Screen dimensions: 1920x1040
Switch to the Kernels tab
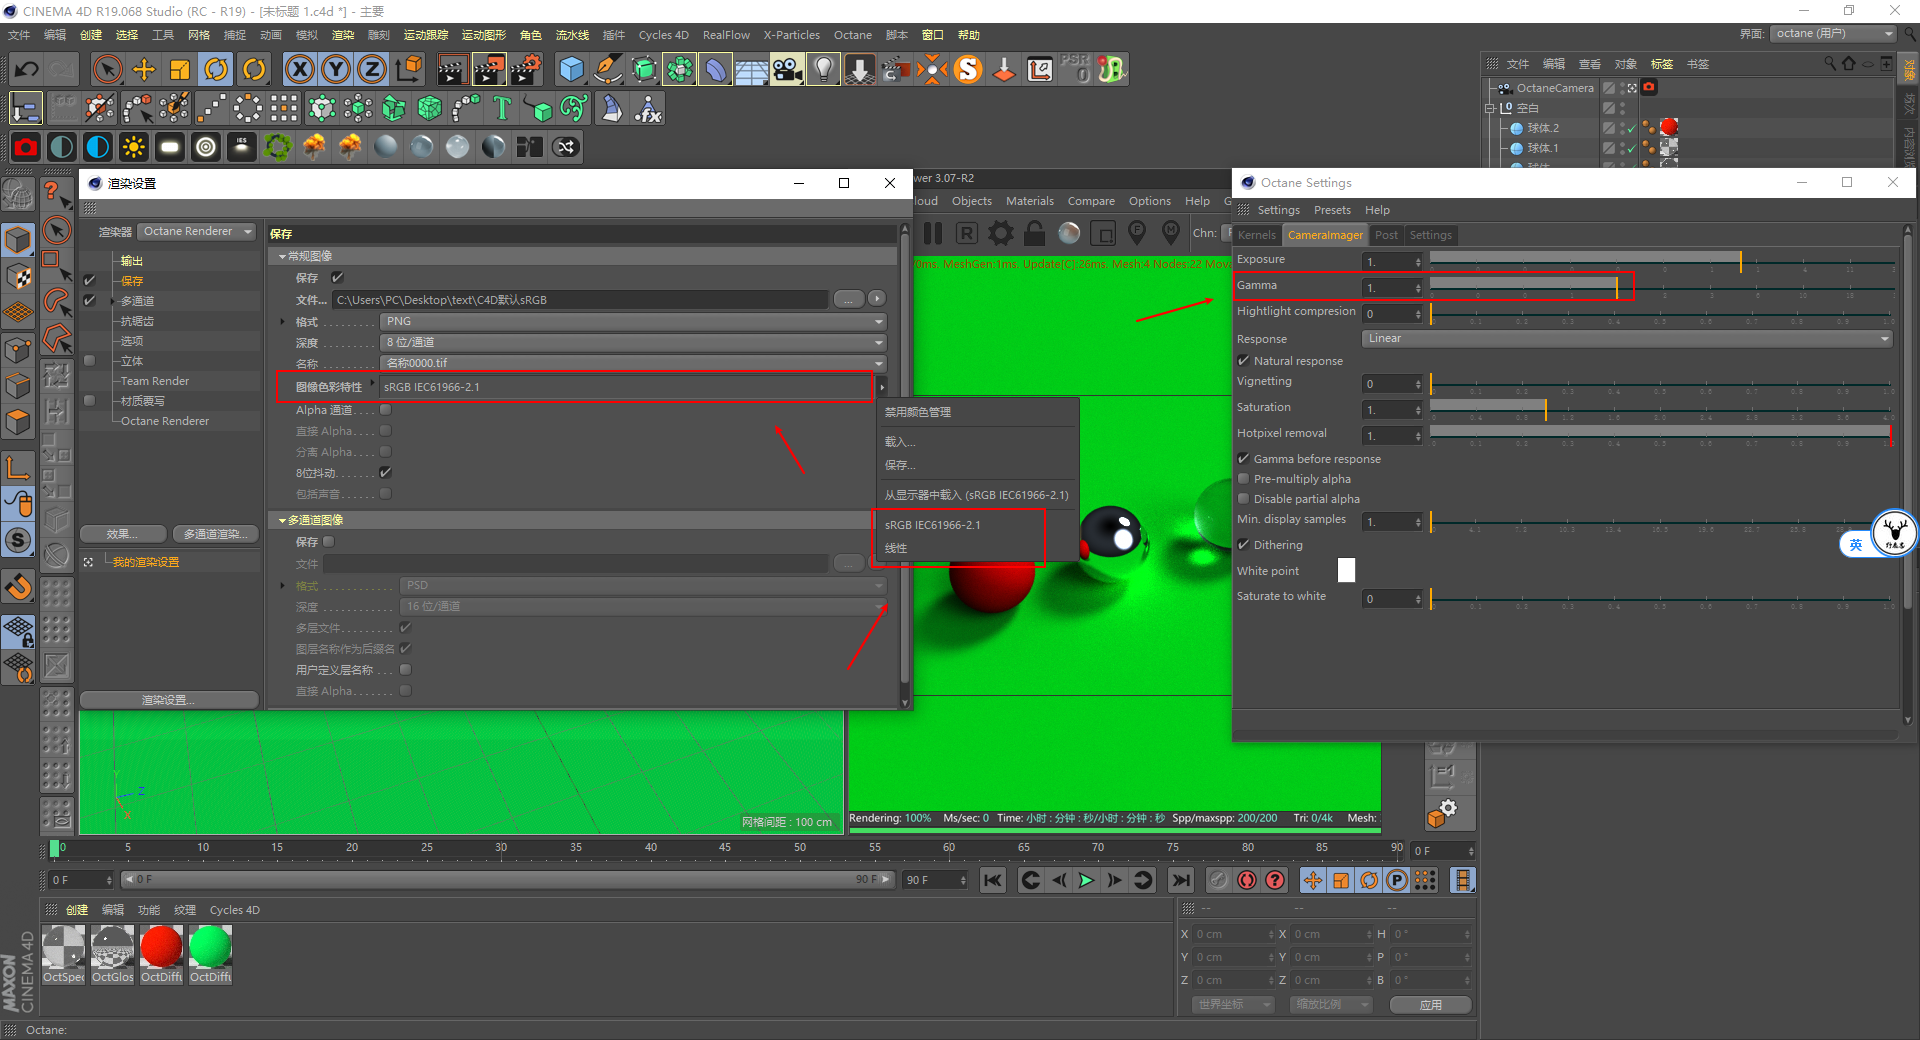coord(1257,235)
